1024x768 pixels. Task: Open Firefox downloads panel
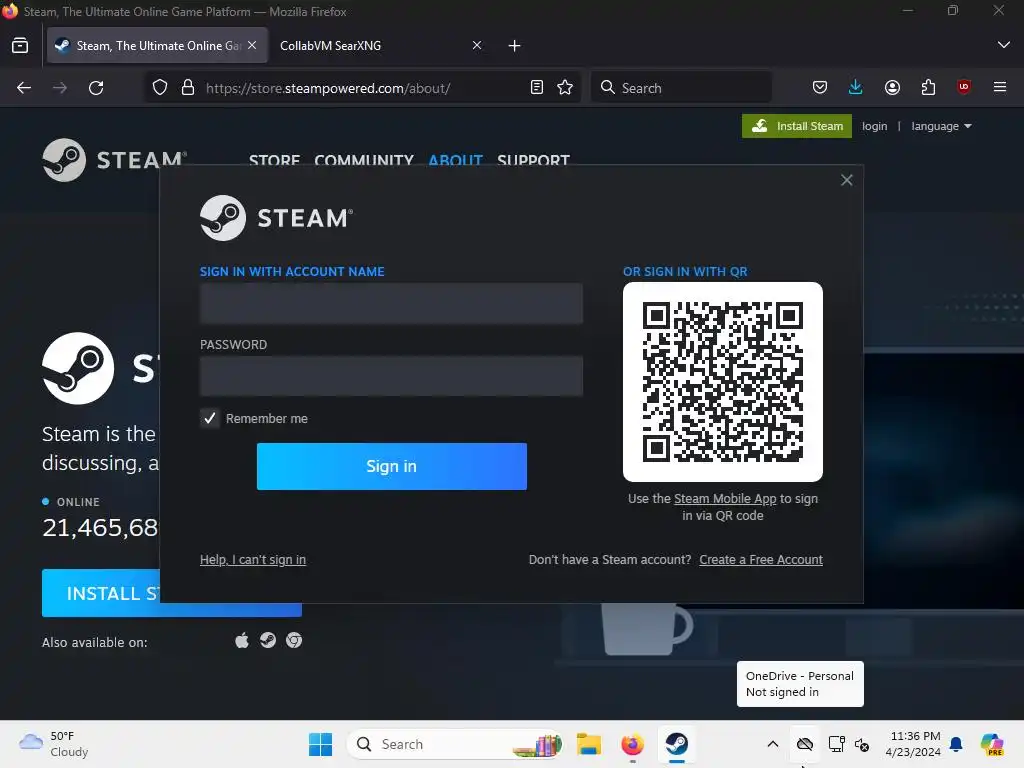pos(856,88)
